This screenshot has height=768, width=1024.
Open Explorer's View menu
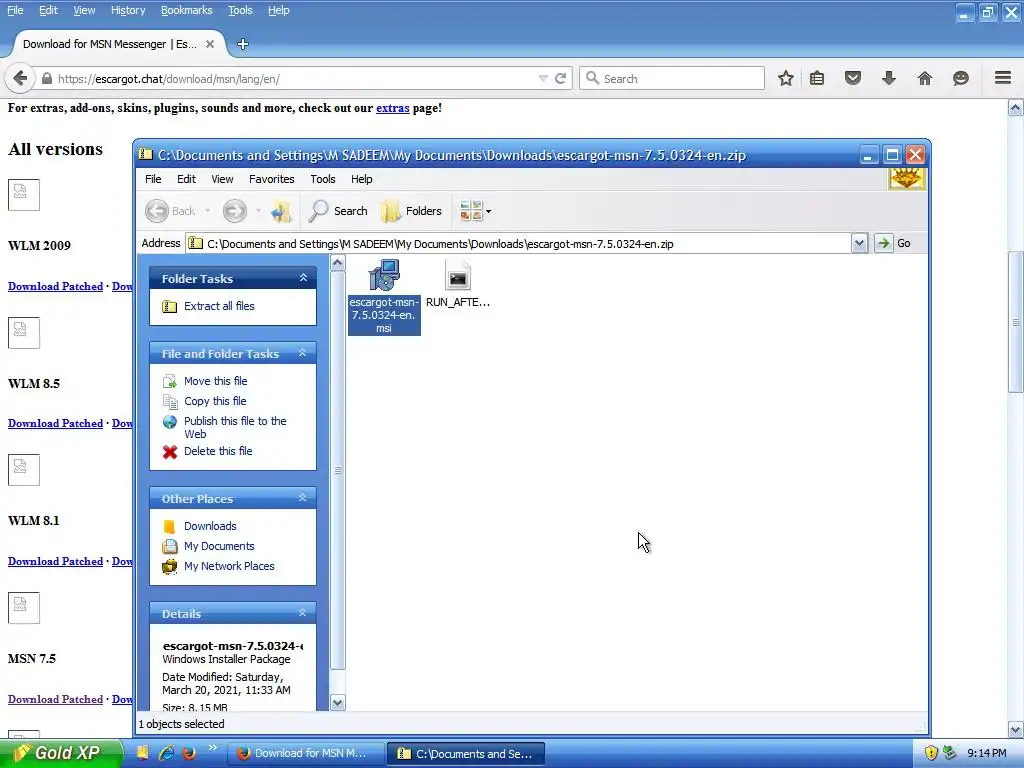click(222, 179)
